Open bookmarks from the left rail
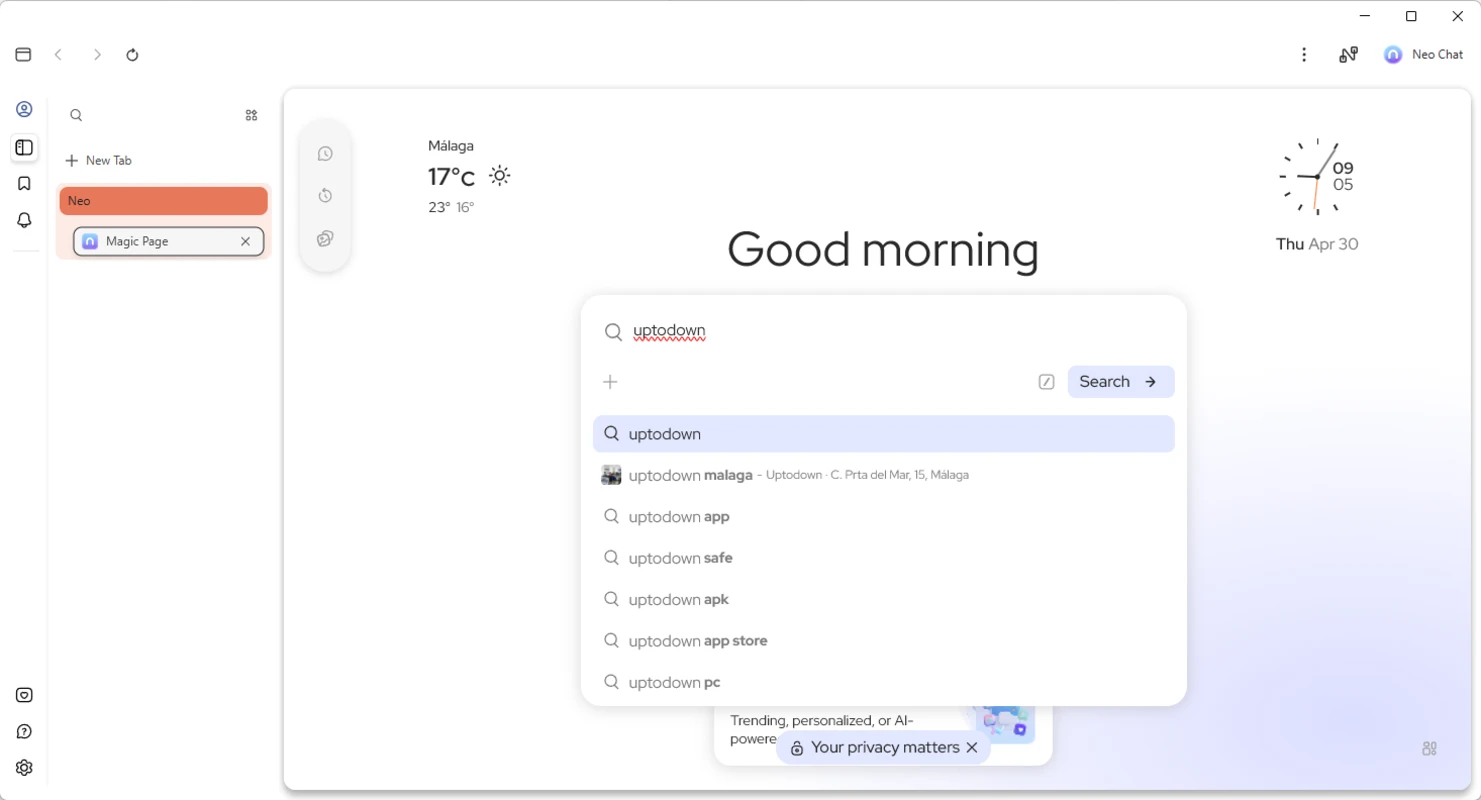The image size is (1481, 800). [25, 184]
